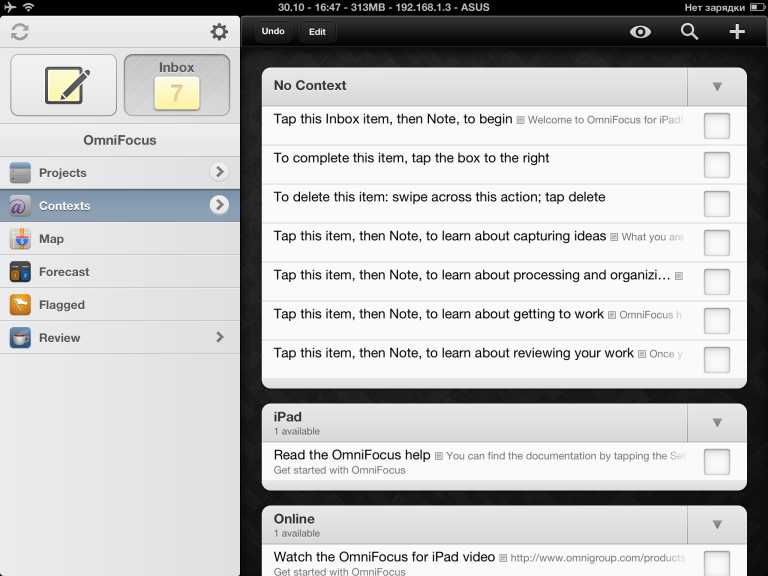Tap airplane mode icon in status bar

click(9, 7)
